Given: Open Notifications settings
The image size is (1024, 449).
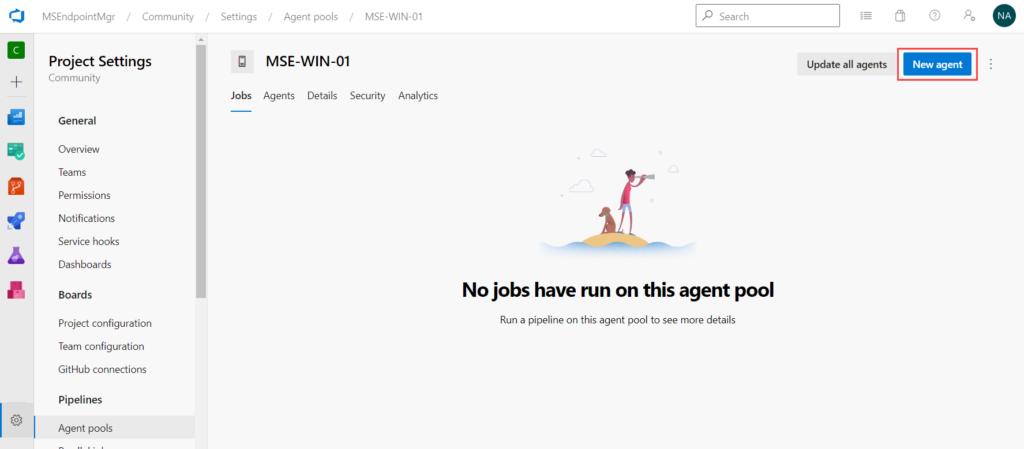Looking at the screenshot, I should (86, 218).
